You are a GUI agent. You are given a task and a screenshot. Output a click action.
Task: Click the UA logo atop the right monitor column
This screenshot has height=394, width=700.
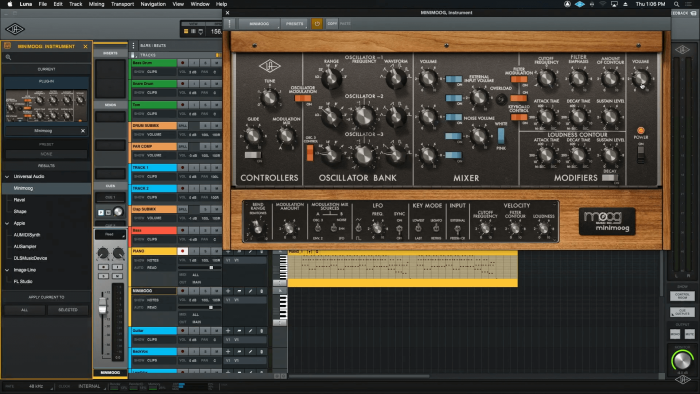[682, 50]
